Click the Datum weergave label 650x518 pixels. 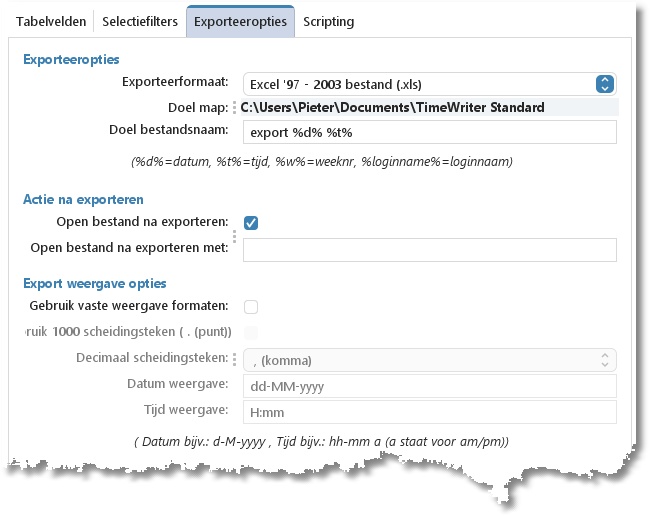[177, 384]
